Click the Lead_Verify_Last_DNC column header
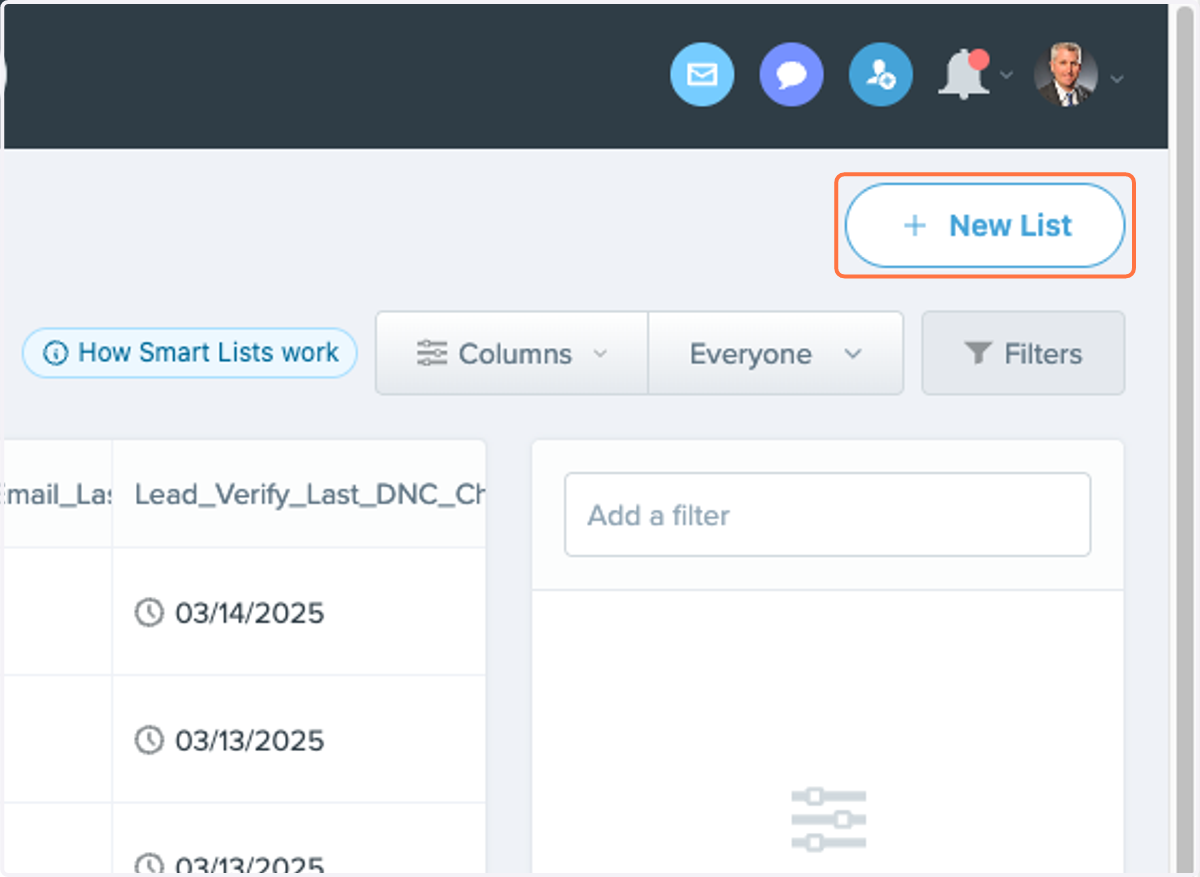Screen dimensions: 1200x877 click(x=299, y=494)
